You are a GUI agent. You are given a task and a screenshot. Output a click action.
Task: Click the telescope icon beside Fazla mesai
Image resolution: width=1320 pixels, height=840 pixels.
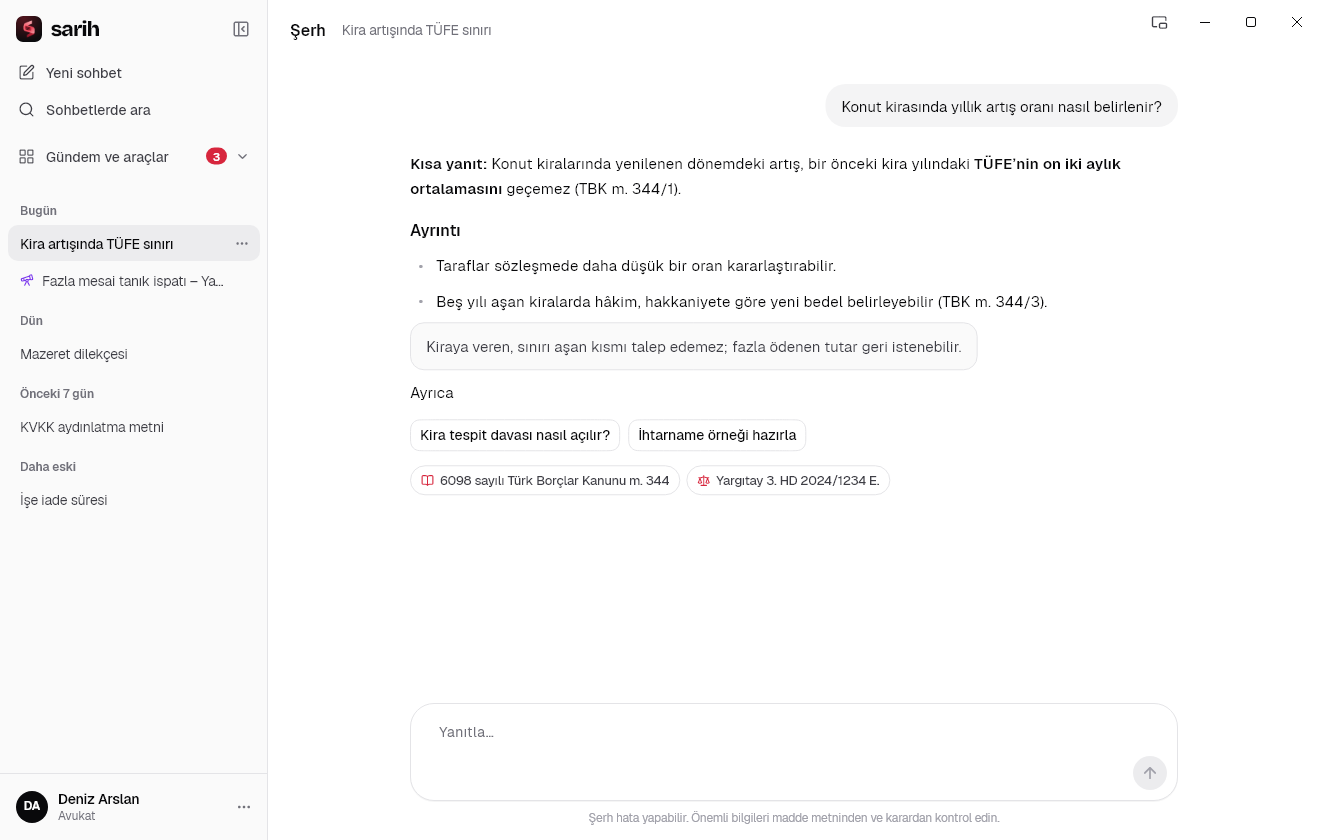[x=27, y=281]
